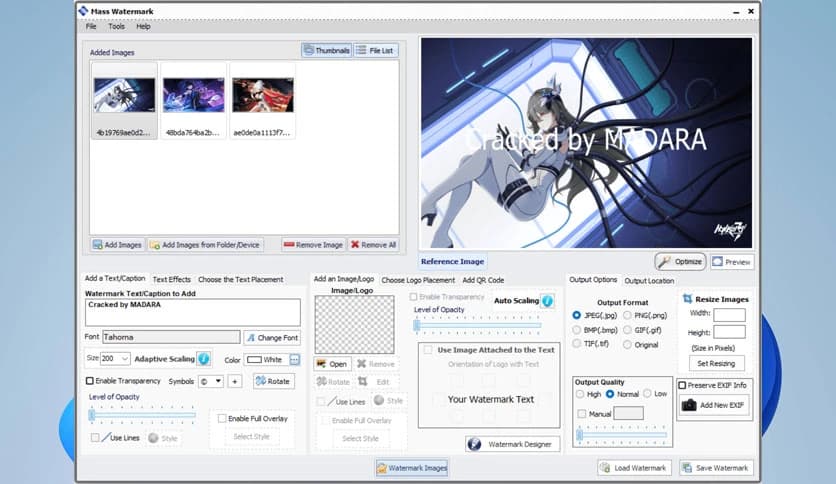Click Remove Image button

coord(313,245)
